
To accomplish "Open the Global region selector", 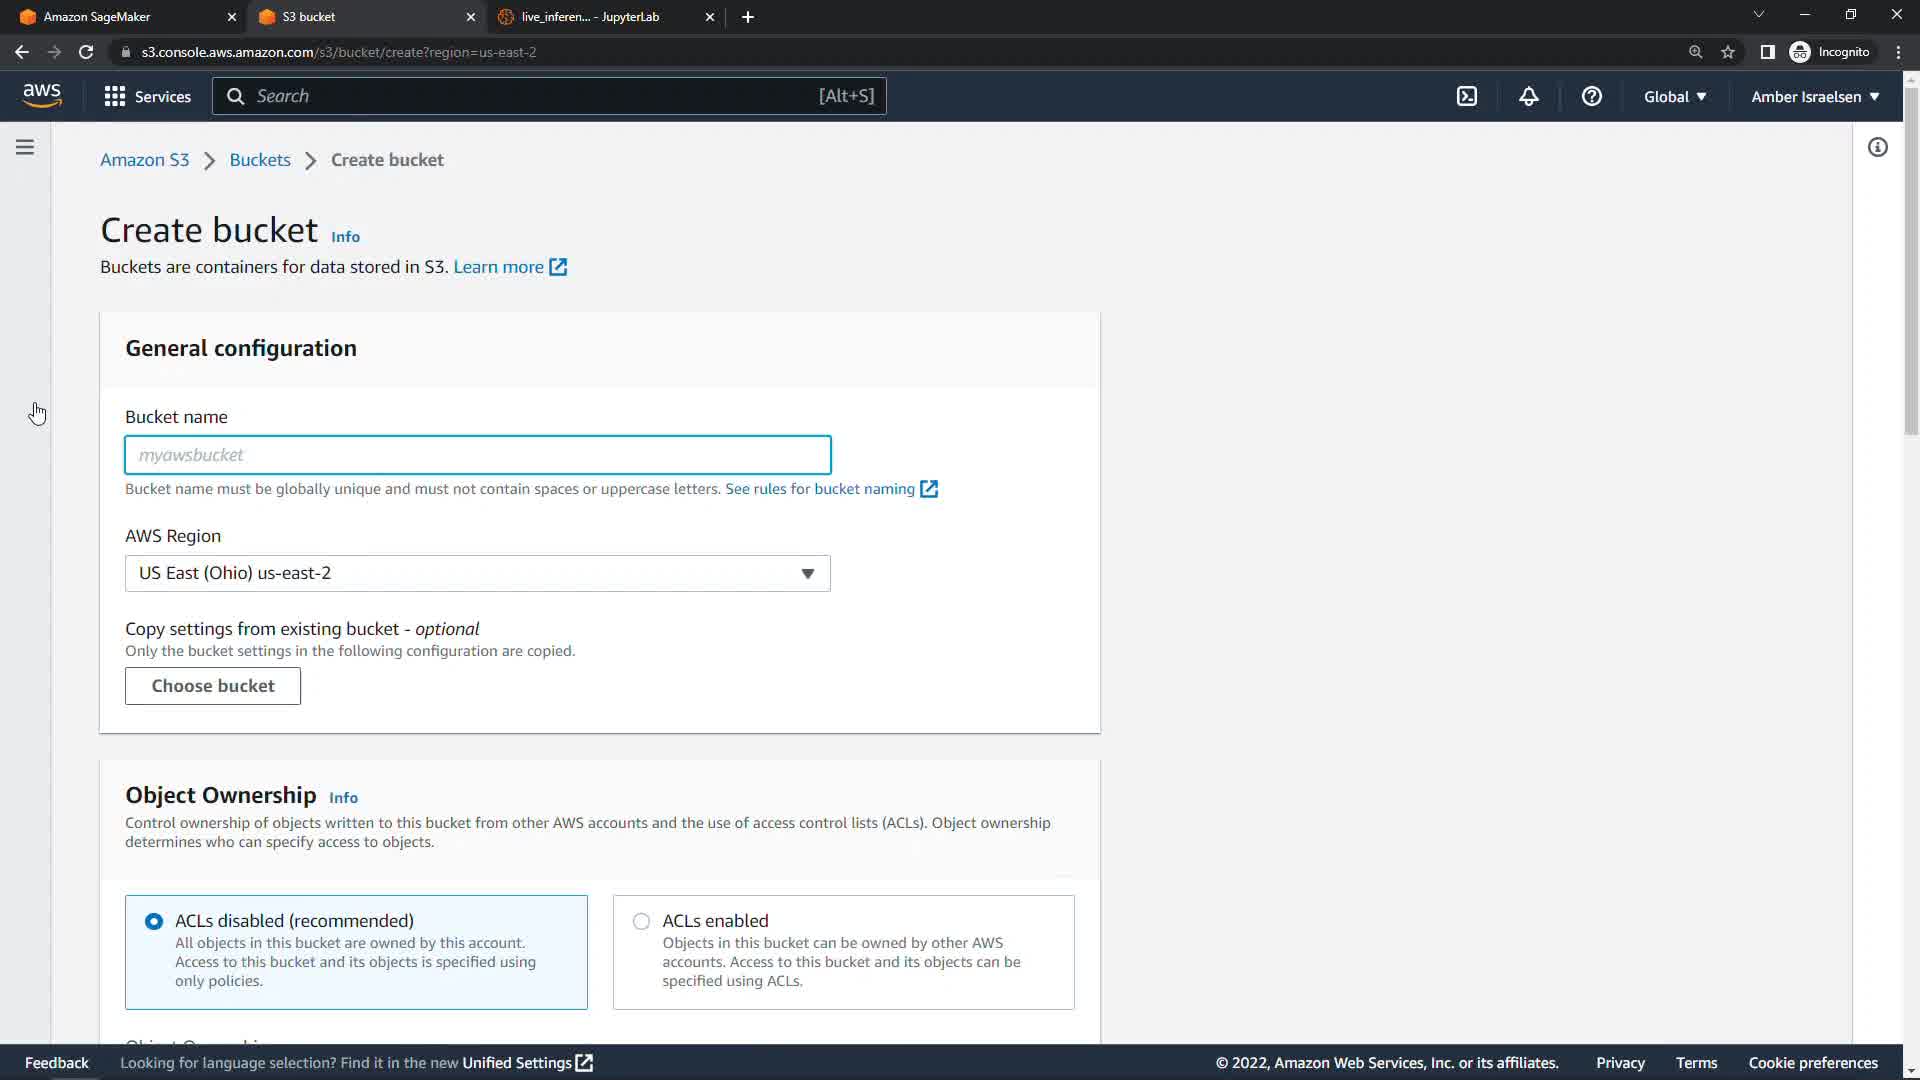I will tap(1674, 96).
